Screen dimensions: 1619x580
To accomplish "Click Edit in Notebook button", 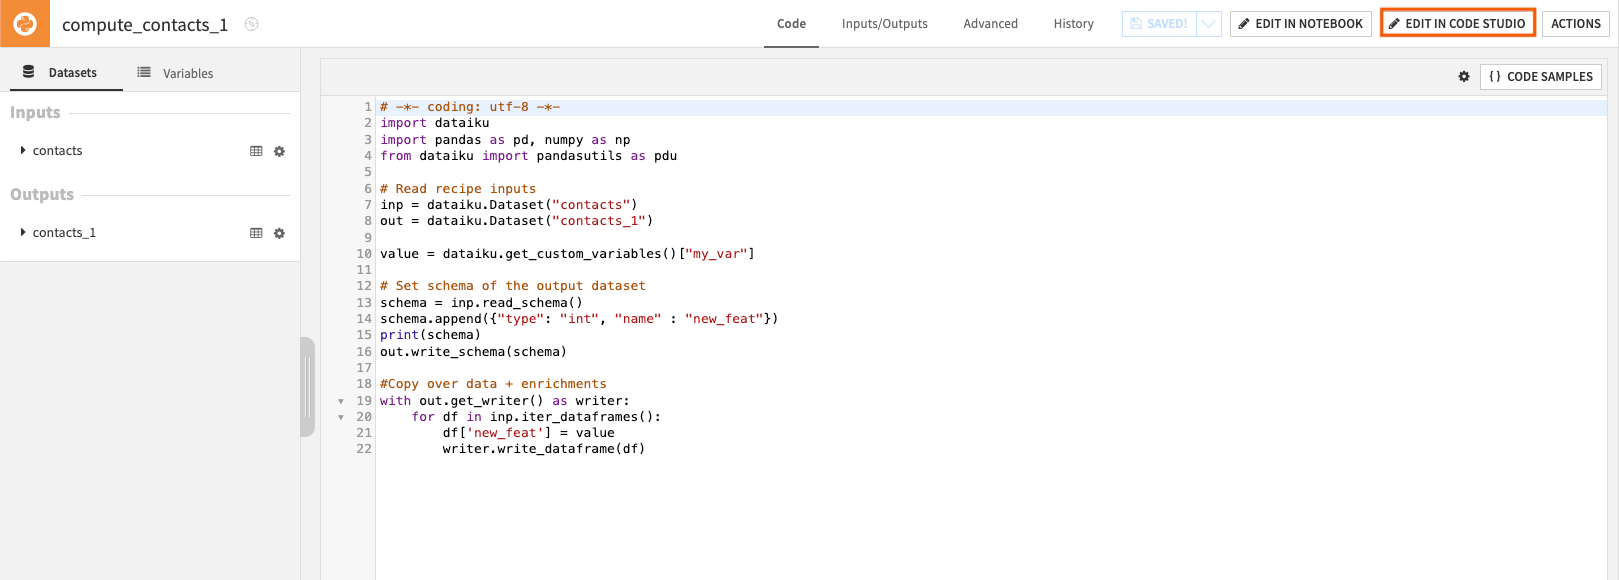I will [1300, 24].
